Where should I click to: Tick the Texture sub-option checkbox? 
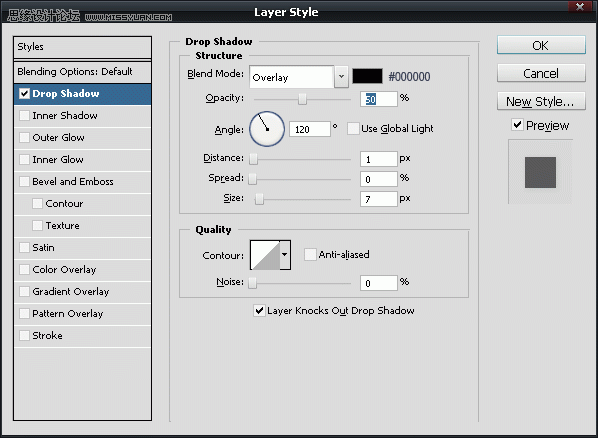click(x=37, y=225)
